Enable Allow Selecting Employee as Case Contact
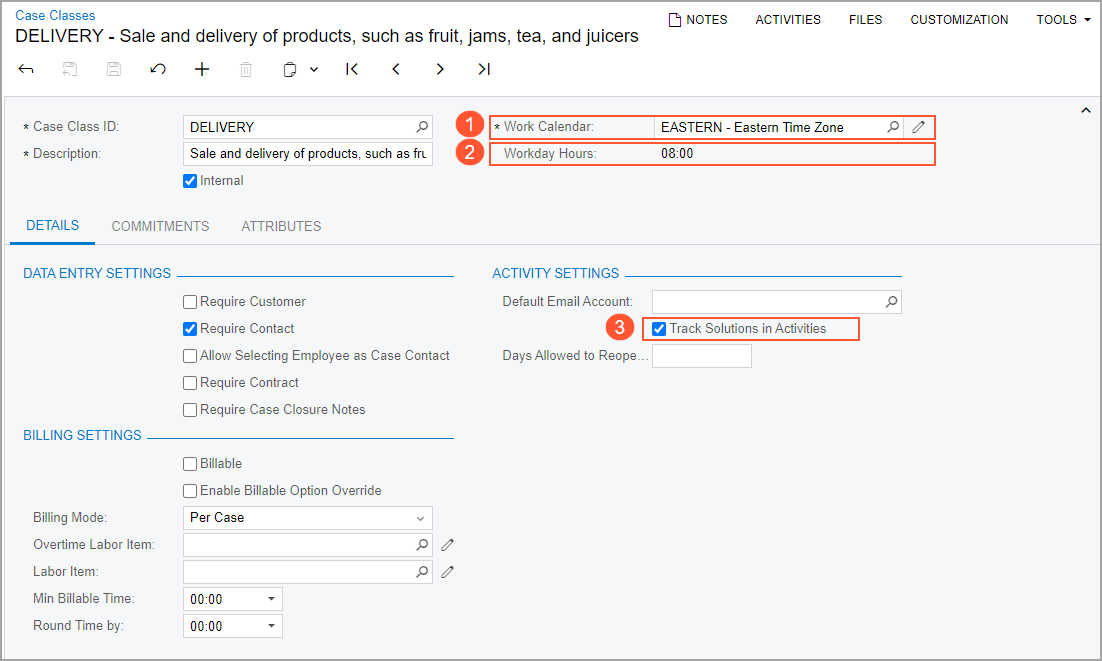 (190, 356)
